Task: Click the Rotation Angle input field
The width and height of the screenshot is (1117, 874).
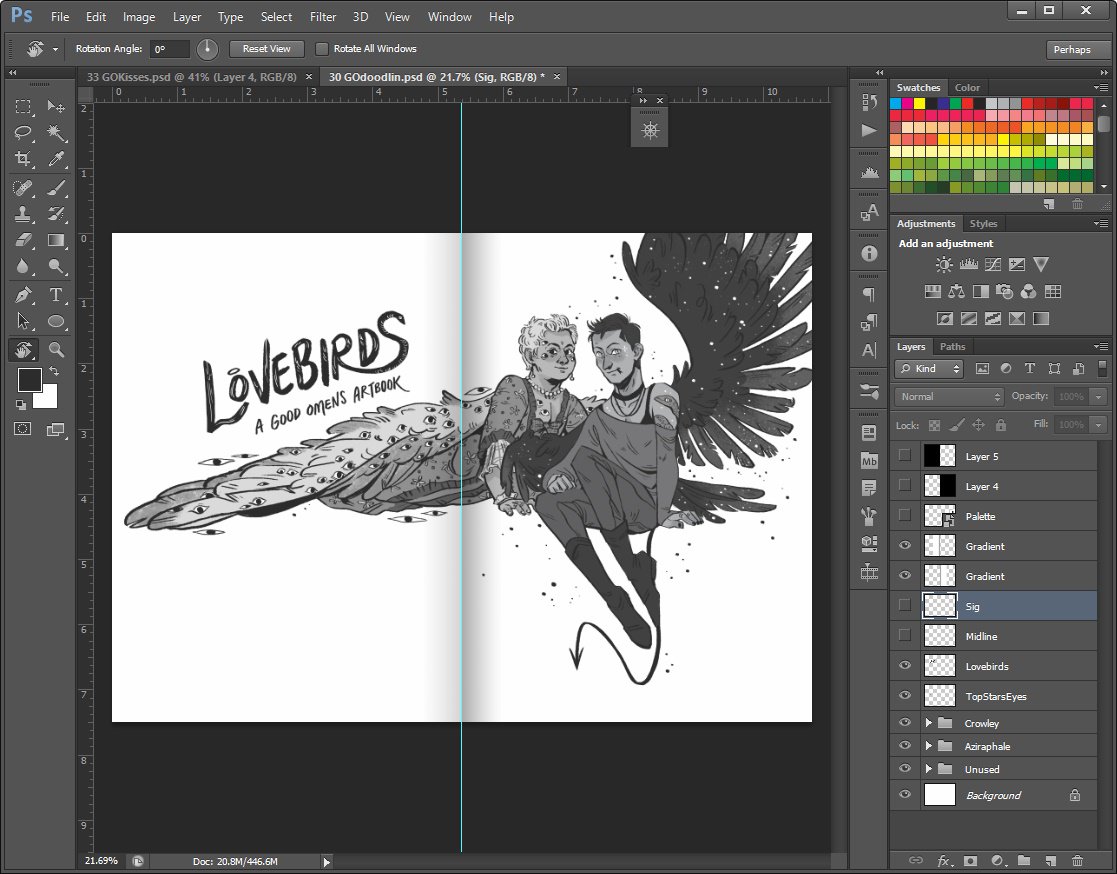Action: [170, 49]
